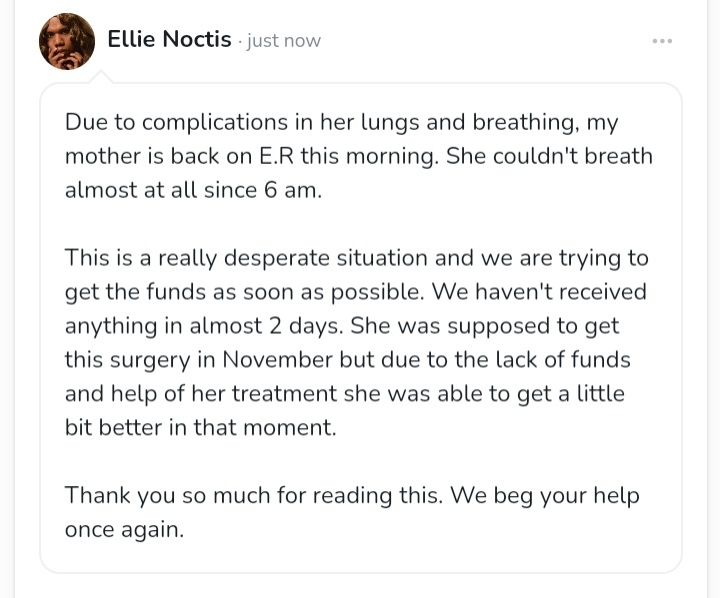This screenshot has height=598, width=720.
Task: Click the "We beg your help" sentence
Action: click(545, 495)
